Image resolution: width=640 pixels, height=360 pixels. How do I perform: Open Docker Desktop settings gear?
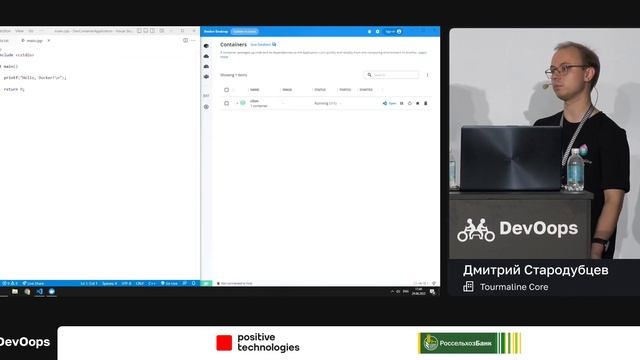(378, 31)
